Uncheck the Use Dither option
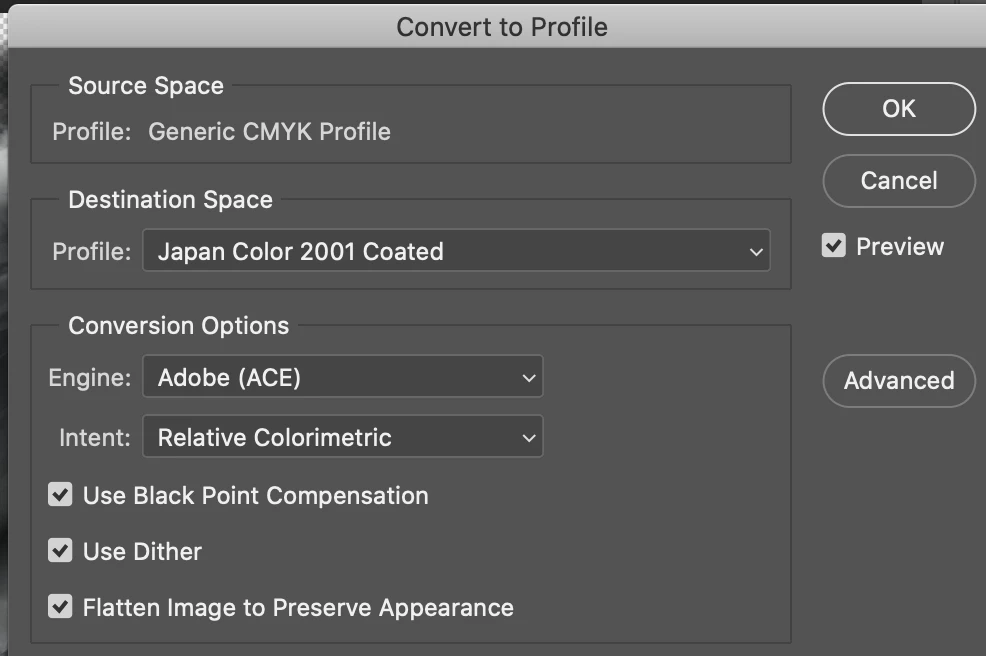Screen dimensions: 986x656 [x=61, y=551]
